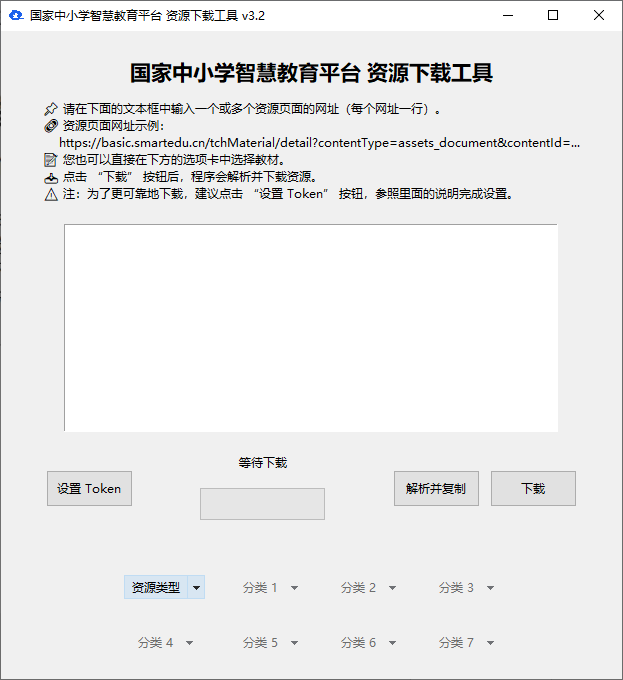Click the download tray icon beside download tip

51,177
